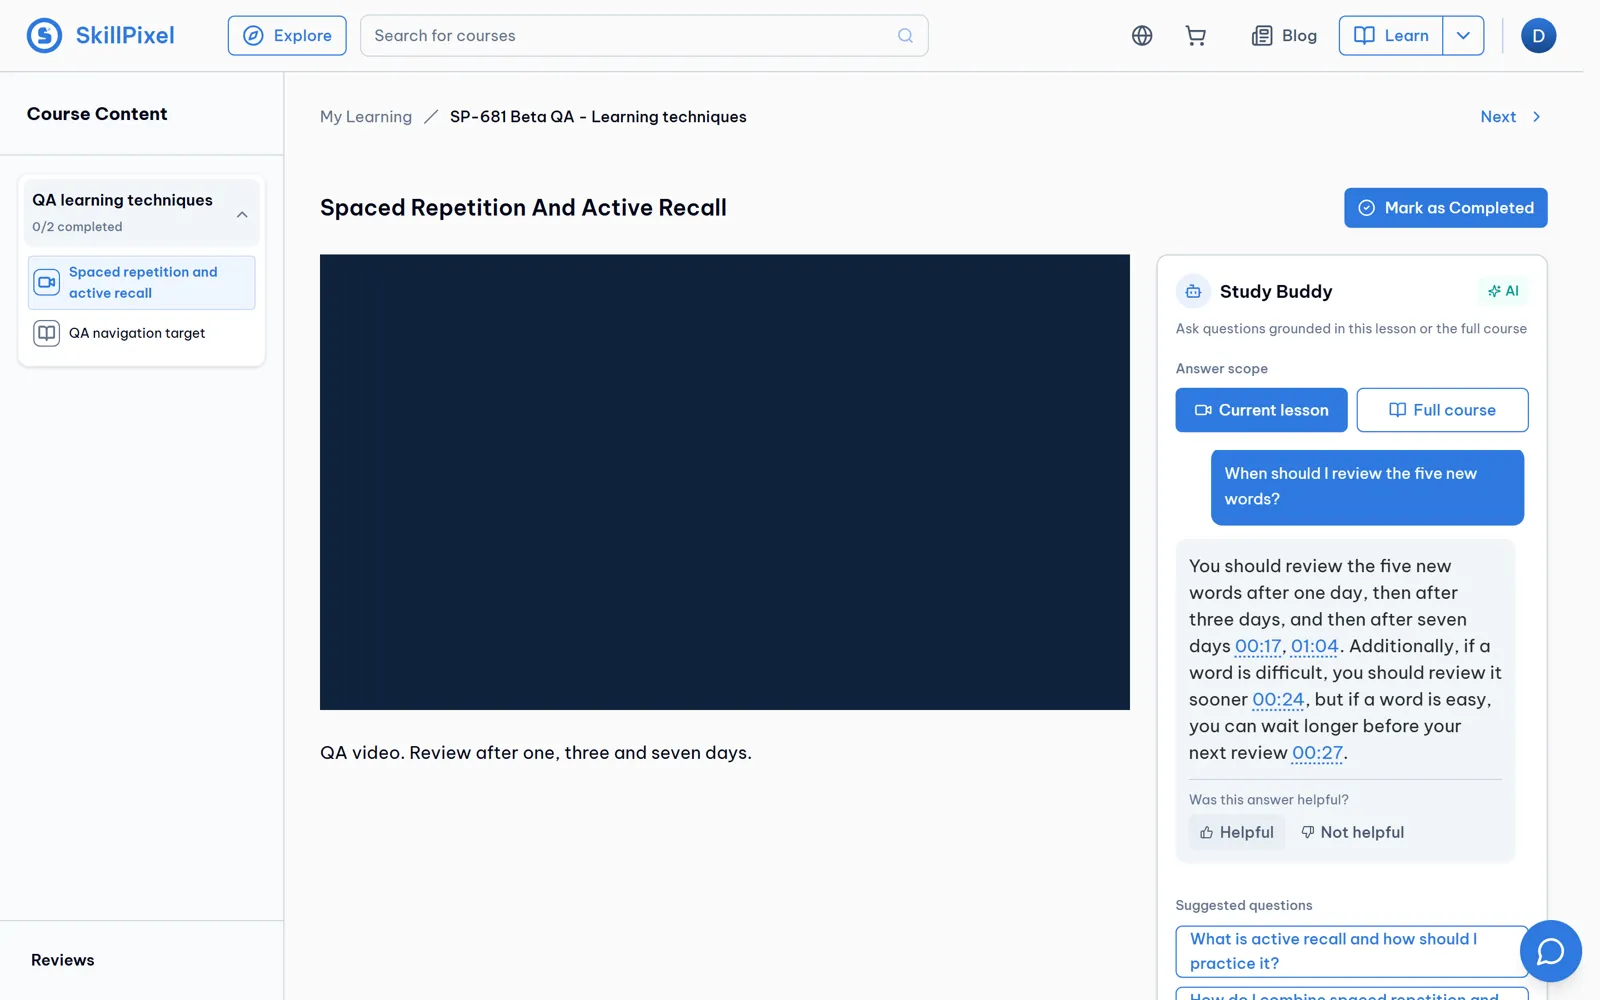Click the search magnifier icon

pos(905,36)
